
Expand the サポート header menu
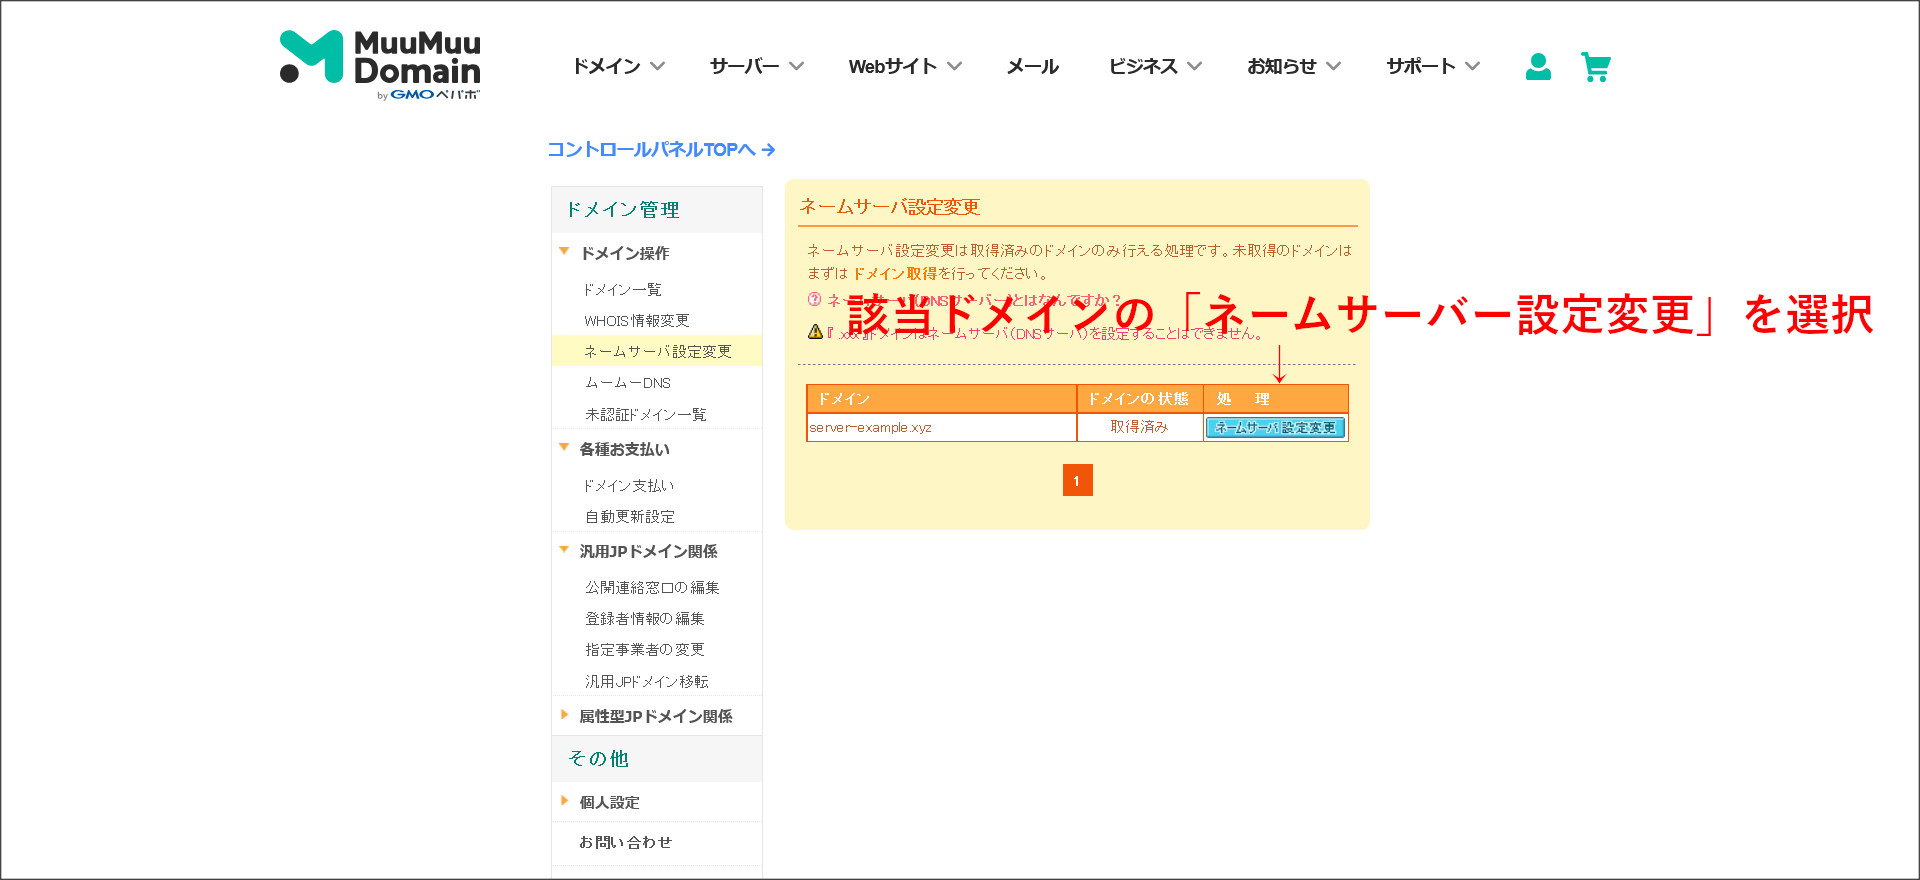1433,66
